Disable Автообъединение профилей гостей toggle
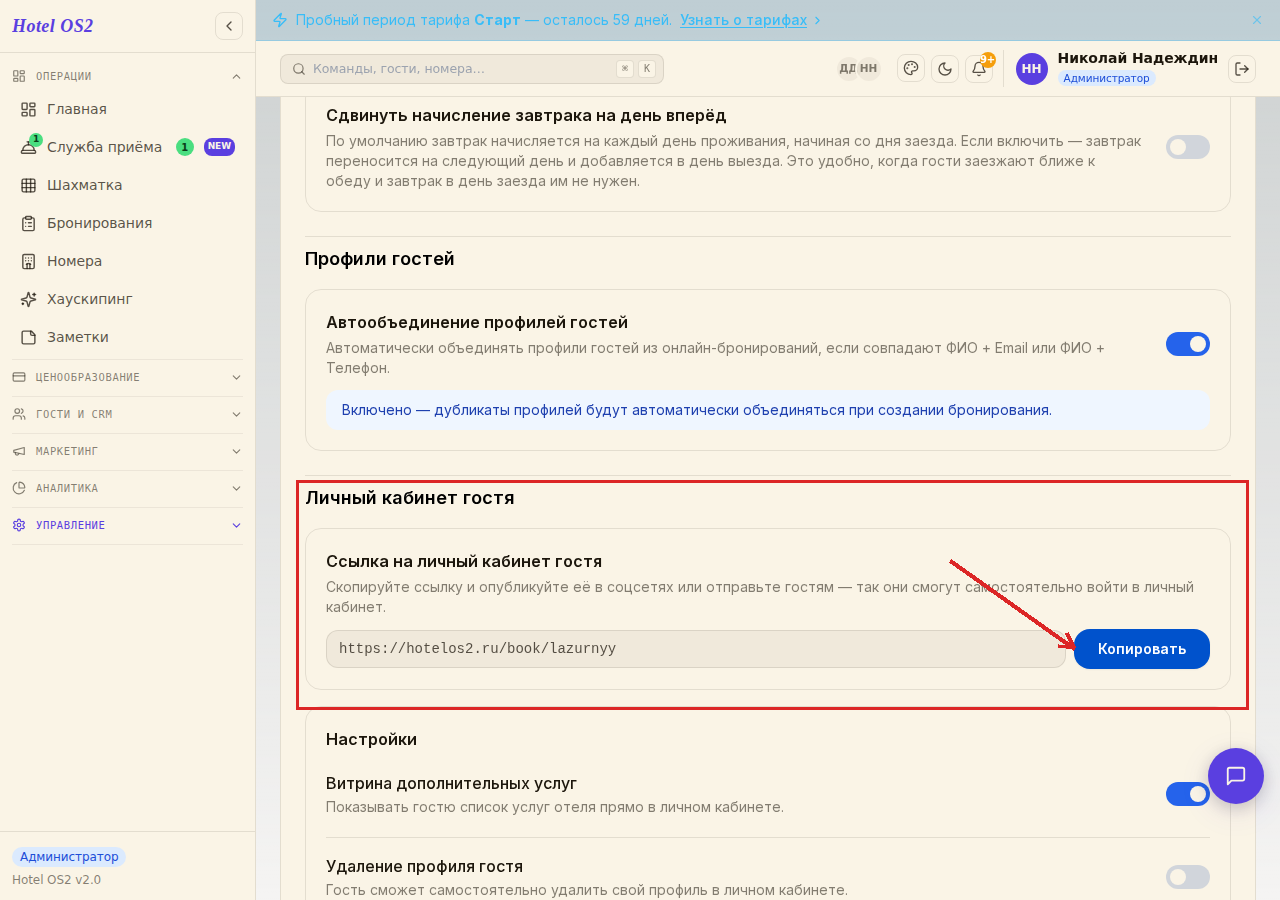This screenshot has width=1280, height=900. 1188,344
